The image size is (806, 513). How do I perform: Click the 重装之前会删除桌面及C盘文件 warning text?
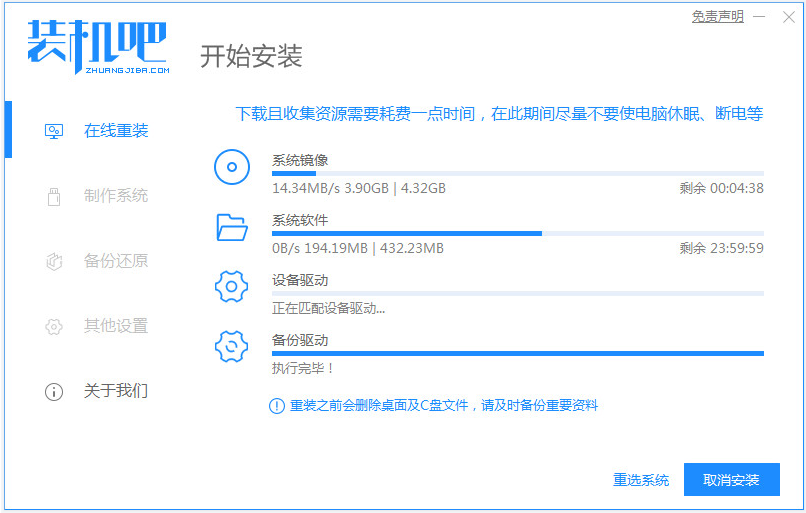pos(444,406)
